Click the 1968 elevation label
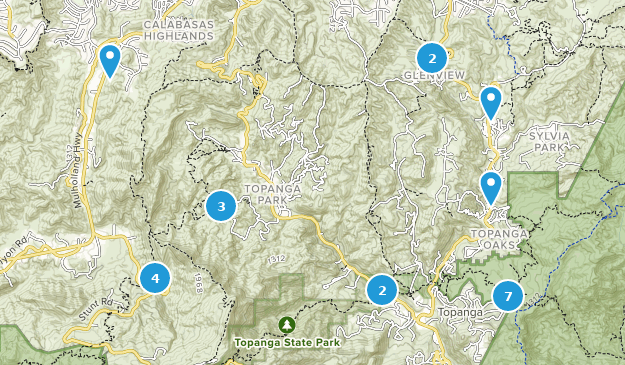 pos(199,283)
